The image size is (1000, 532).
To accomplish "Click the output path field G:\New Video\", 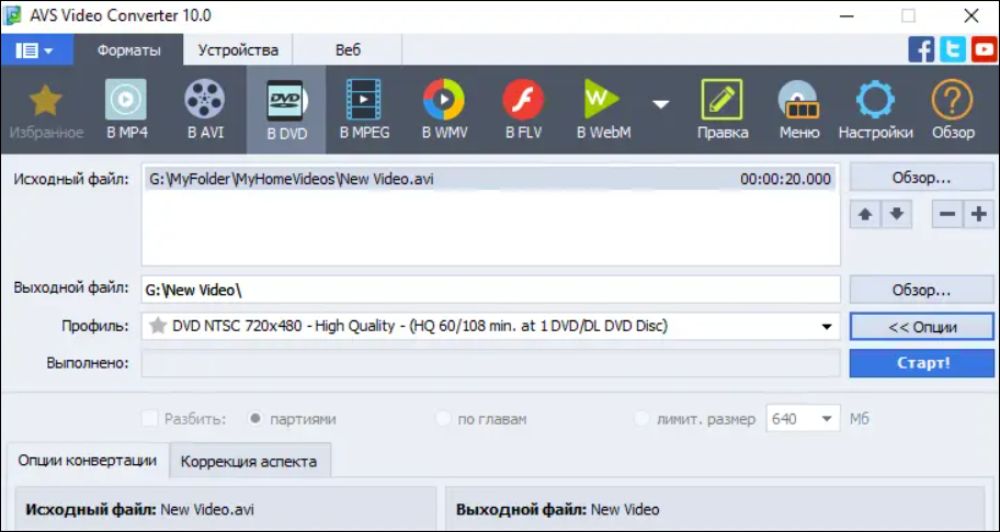I will click(490, 290).
